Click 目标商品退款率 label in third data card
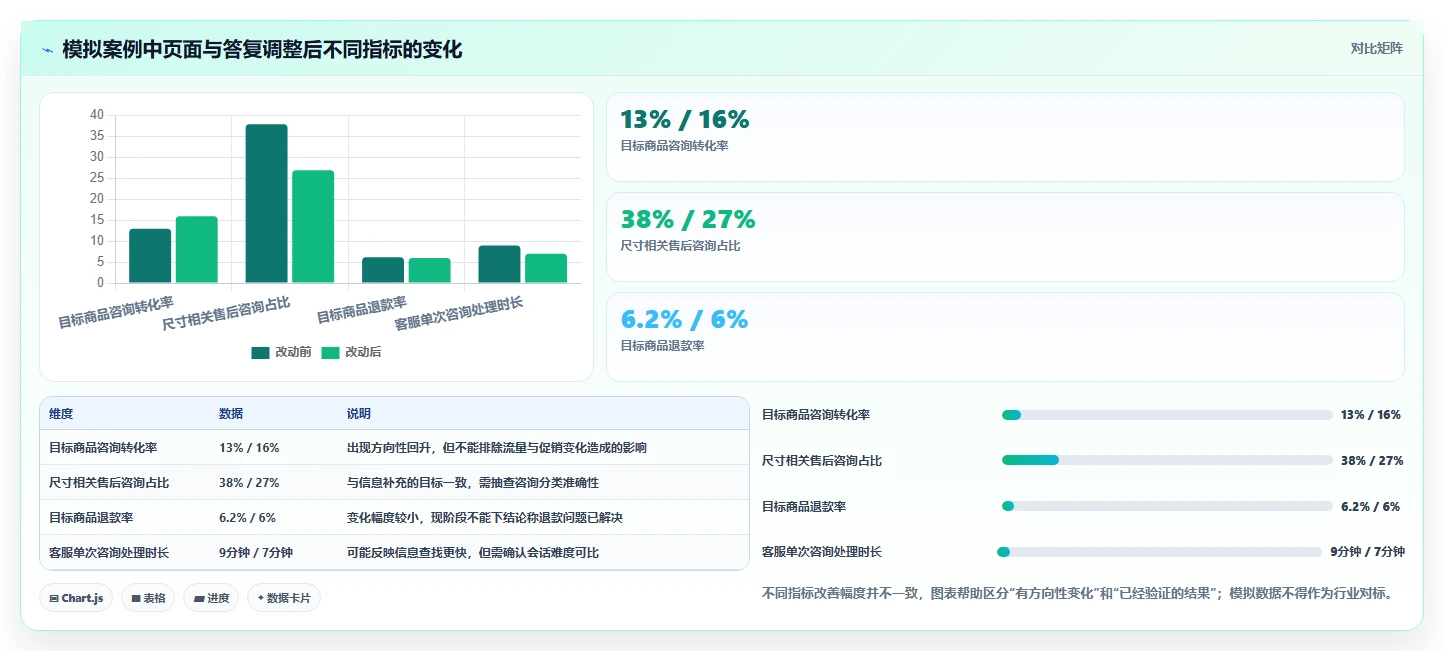Screen dimensions: 1444x651 (662, 346)
